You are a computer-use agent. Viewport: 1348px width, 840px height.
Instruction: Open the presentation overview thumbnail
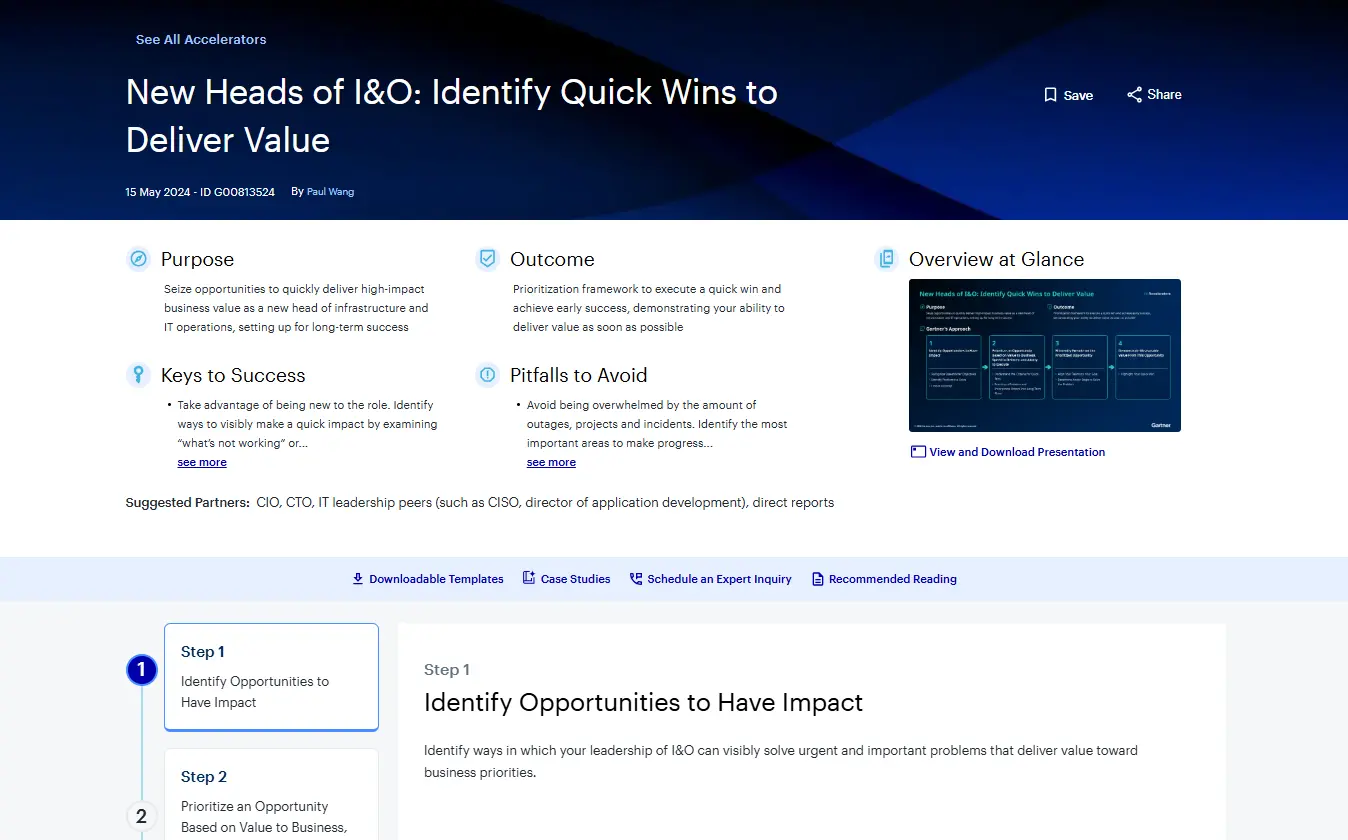point(1044,355)
